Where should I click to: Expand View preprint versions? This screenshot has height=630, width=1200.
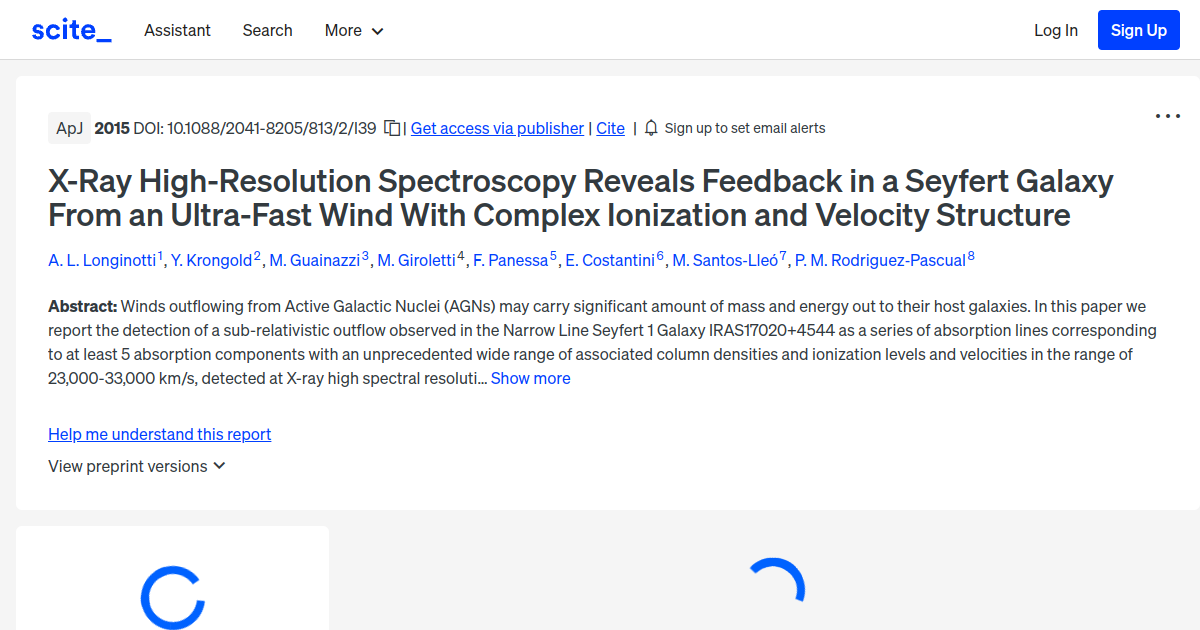coord(137,466)
